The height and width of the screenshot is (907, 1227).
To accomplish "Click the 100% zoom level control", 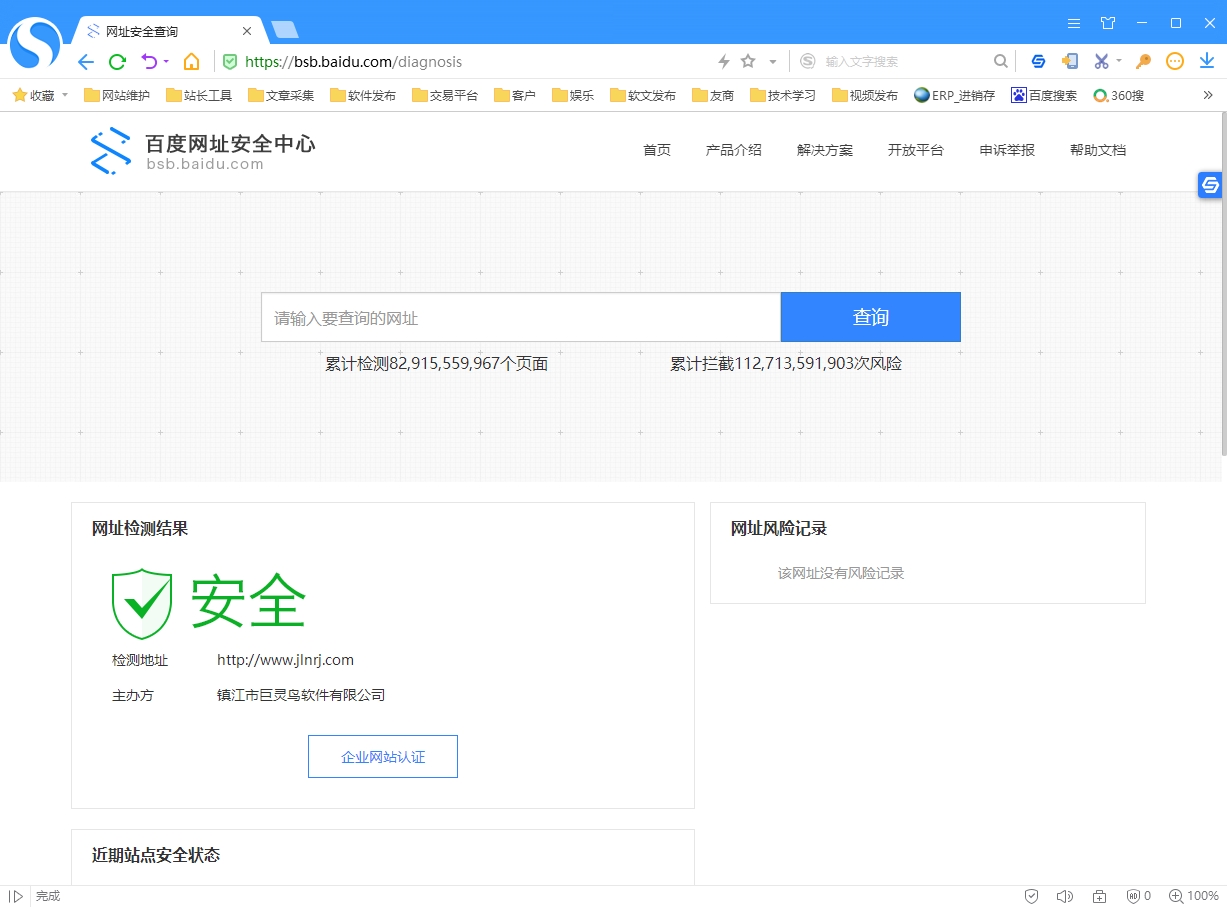I will coord(1196,896).
